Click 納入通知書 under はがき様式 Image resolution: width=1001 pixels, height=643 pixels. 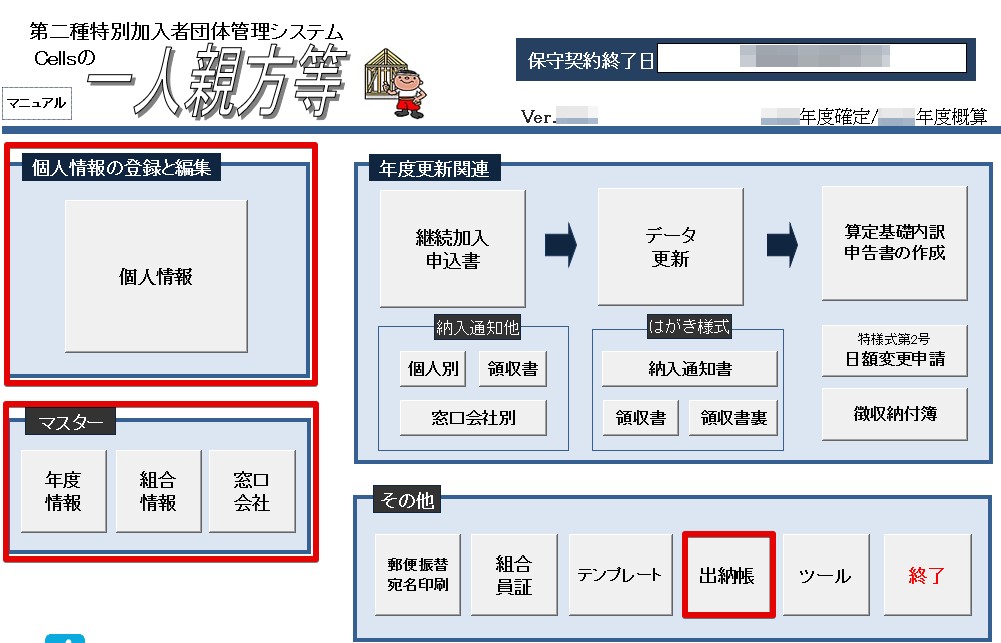[688, 368]
